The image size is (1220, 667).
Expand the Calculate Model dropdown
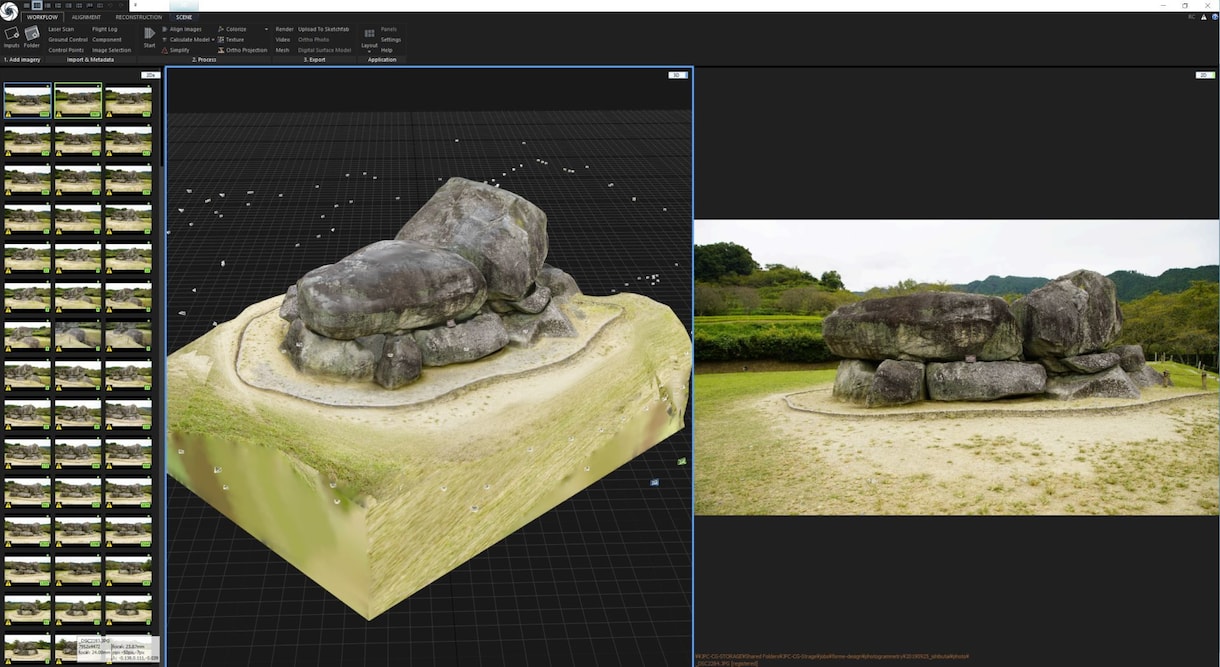213,40
